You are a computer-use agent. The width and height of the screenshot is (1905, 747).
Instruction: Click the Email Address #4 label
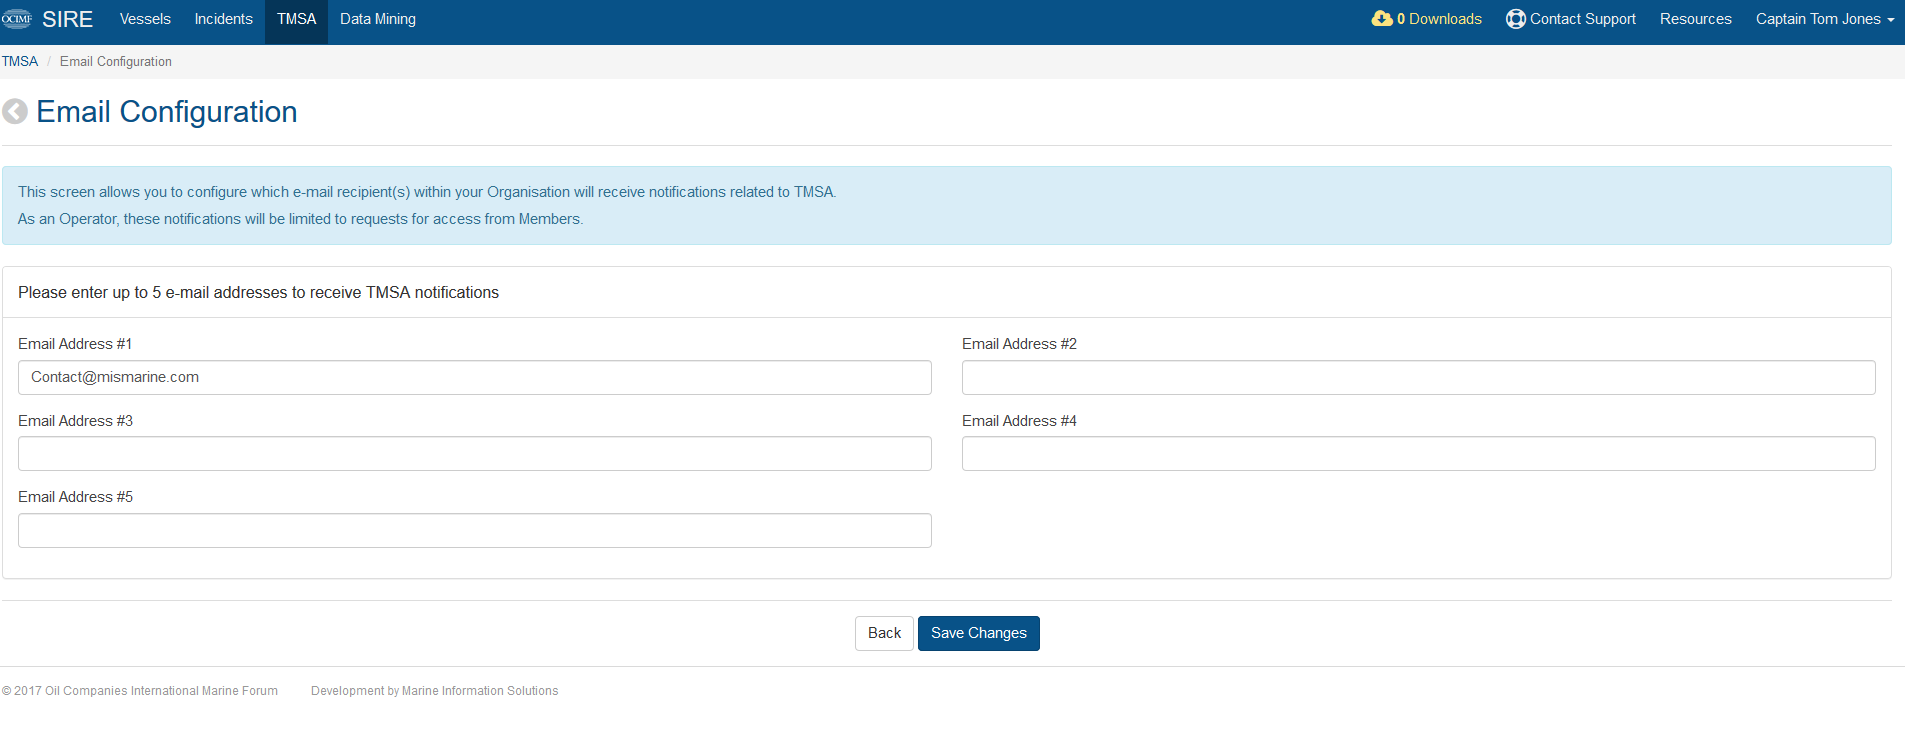click(1019, 421)
